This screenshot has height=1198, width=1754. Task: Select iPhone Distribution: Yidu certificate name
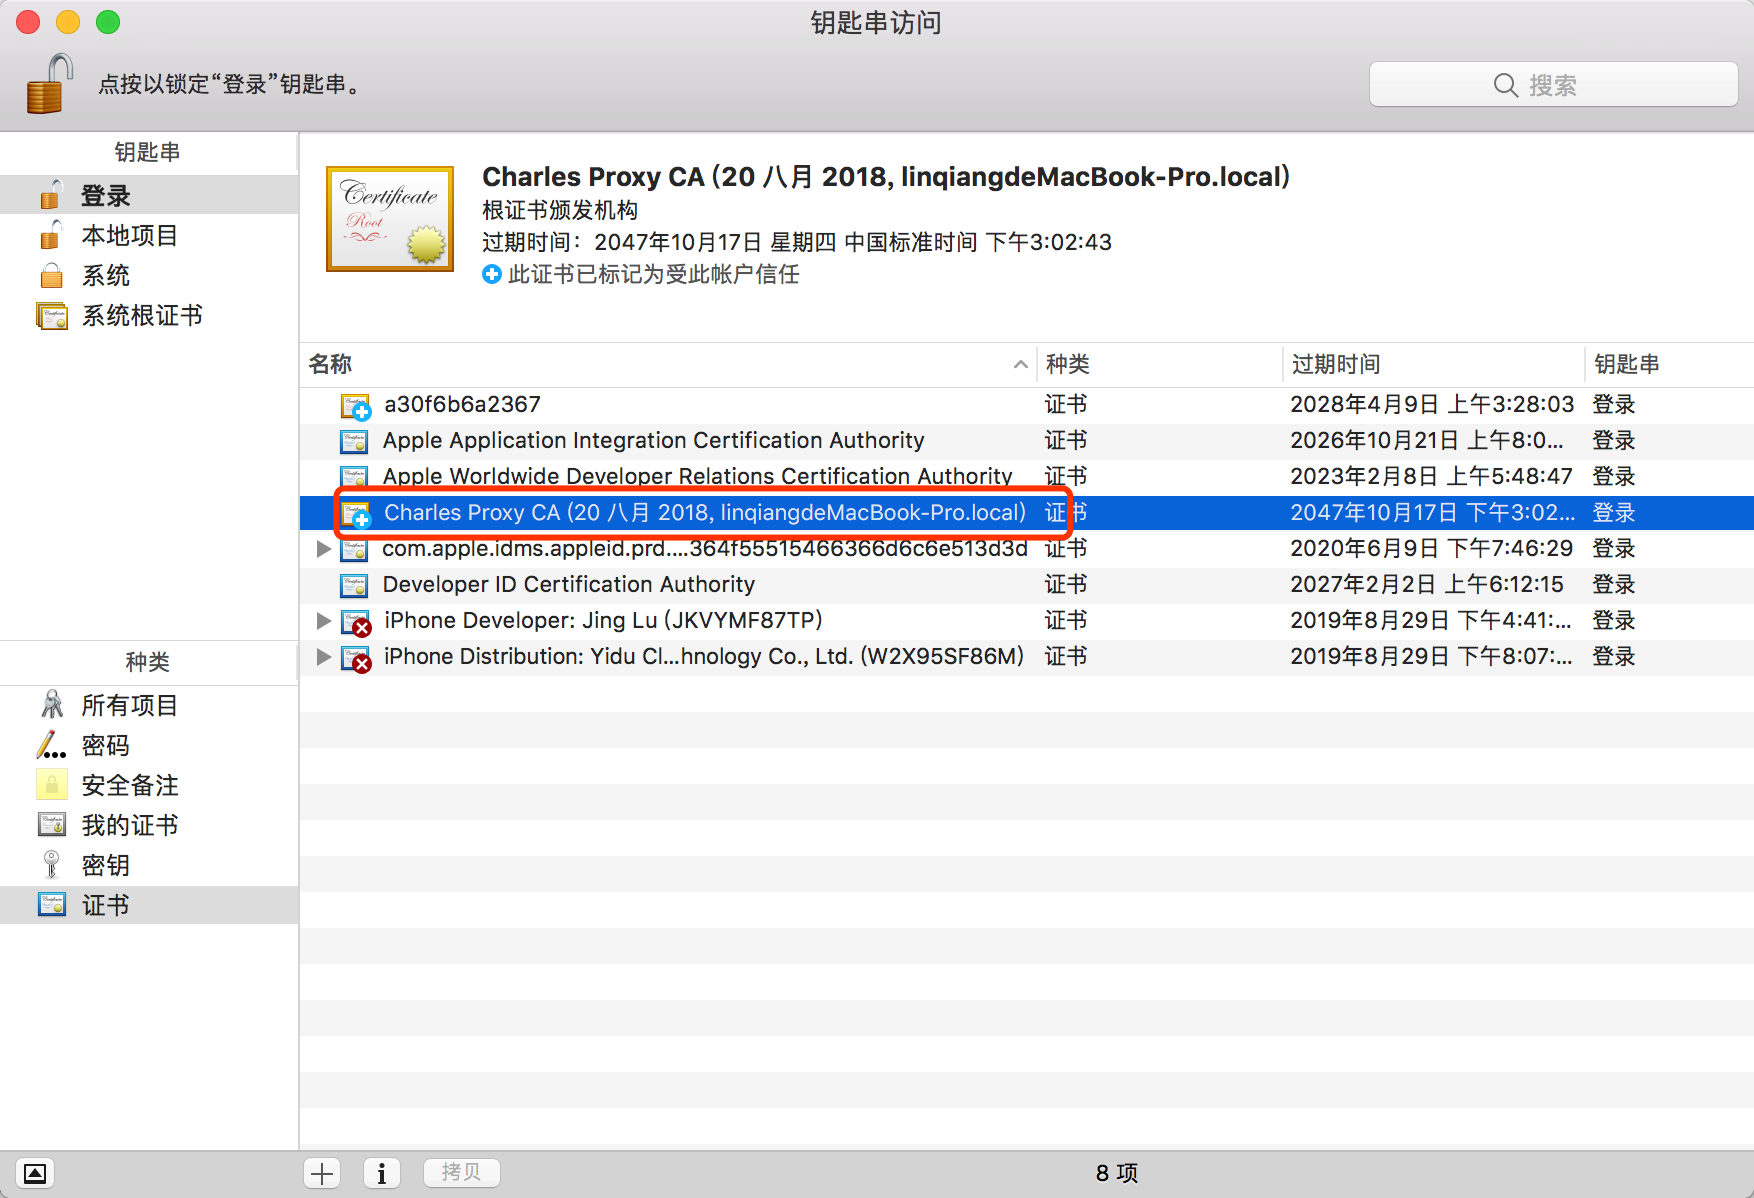704,657
